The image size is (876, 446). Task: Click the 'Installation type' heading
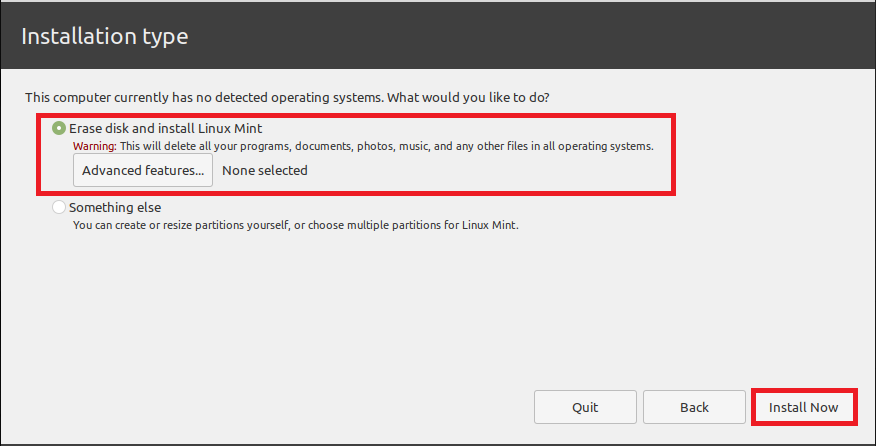click(105, 38)
